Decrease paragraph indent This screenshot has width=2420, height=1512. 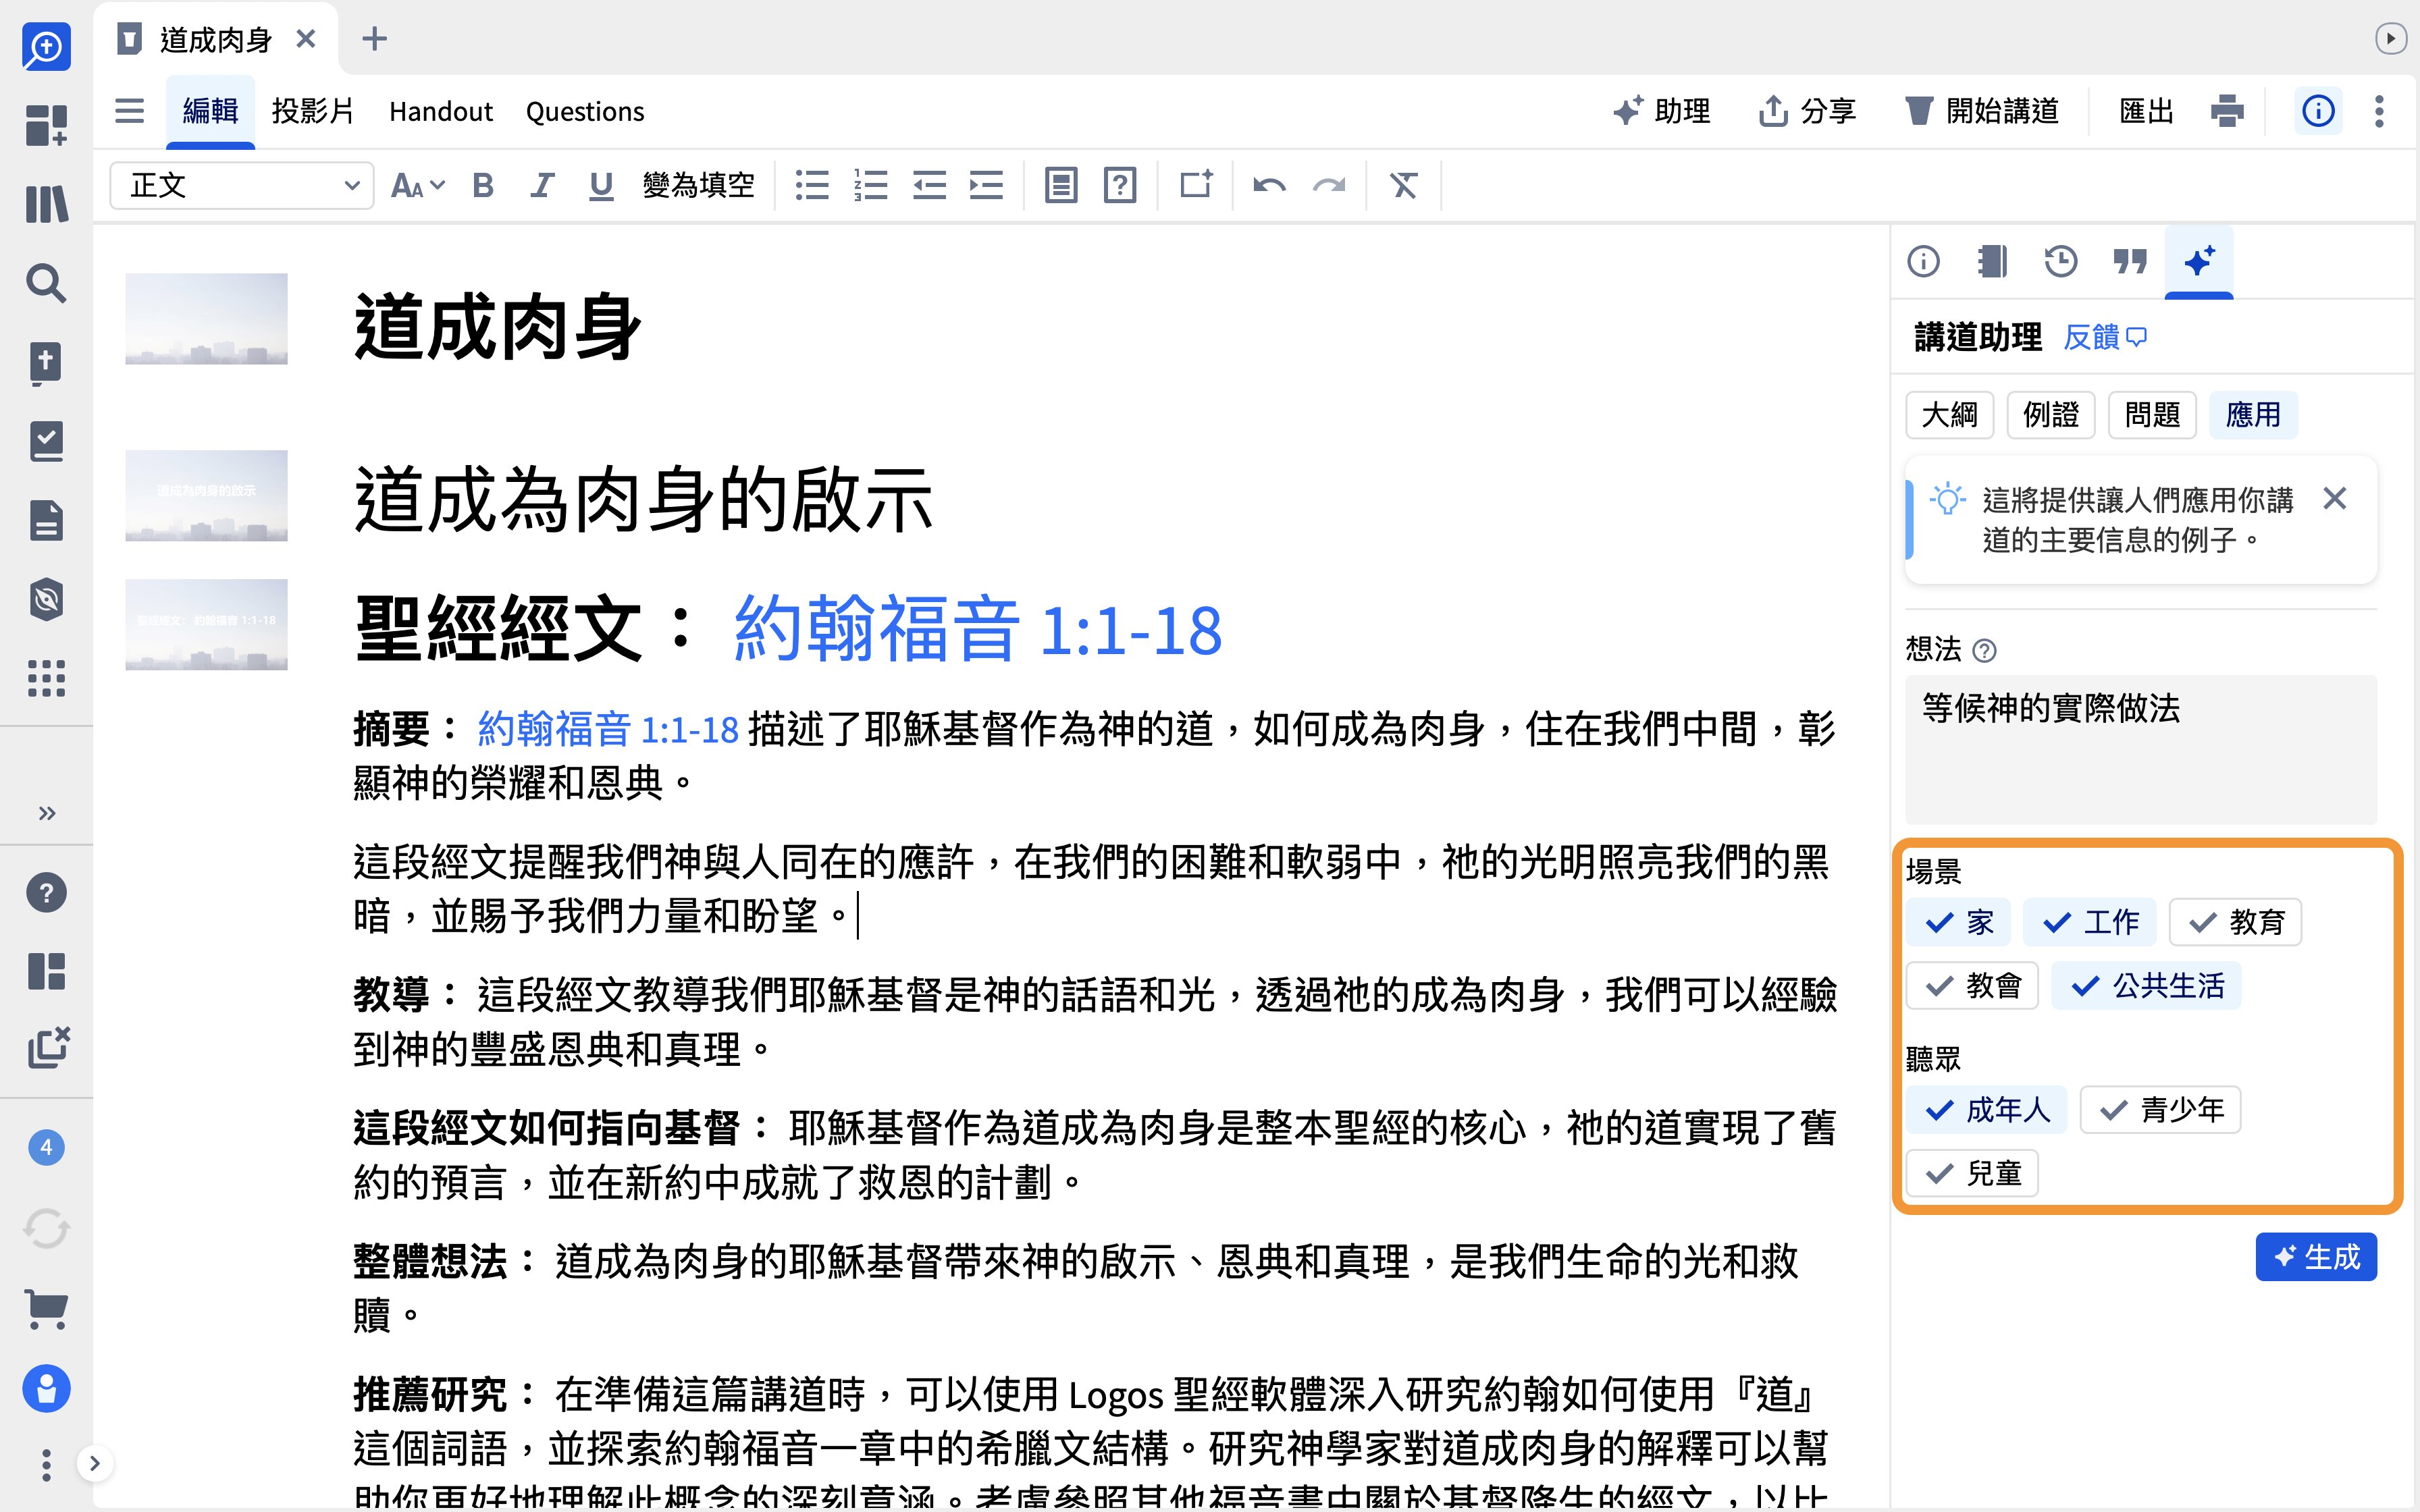[x=929, y=185]
